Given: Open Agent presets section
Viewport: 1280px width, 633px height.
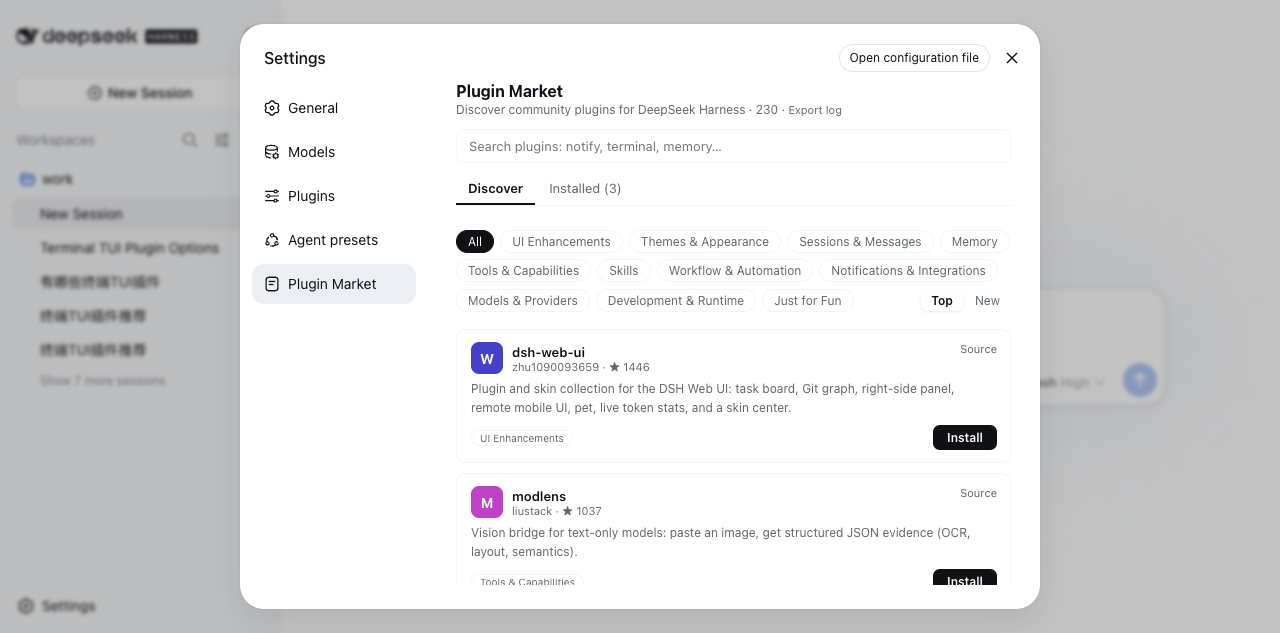Looking at the screenshot, I should click(334, 240).
